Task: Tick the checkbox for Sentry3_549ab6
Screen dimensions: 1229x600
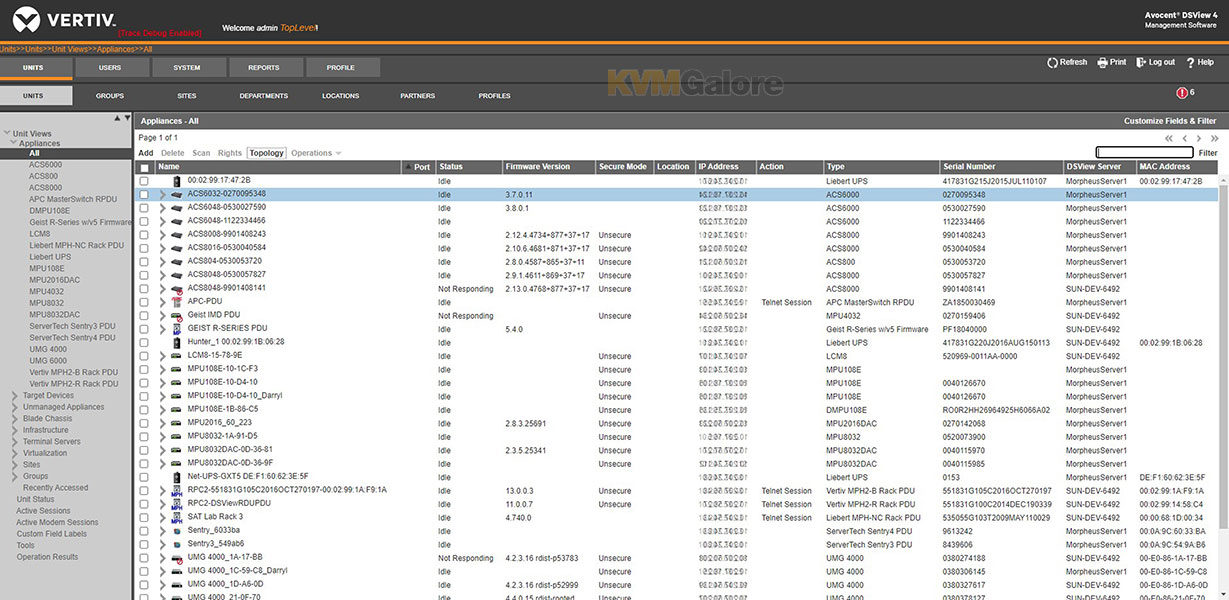Action: point(145,544)
